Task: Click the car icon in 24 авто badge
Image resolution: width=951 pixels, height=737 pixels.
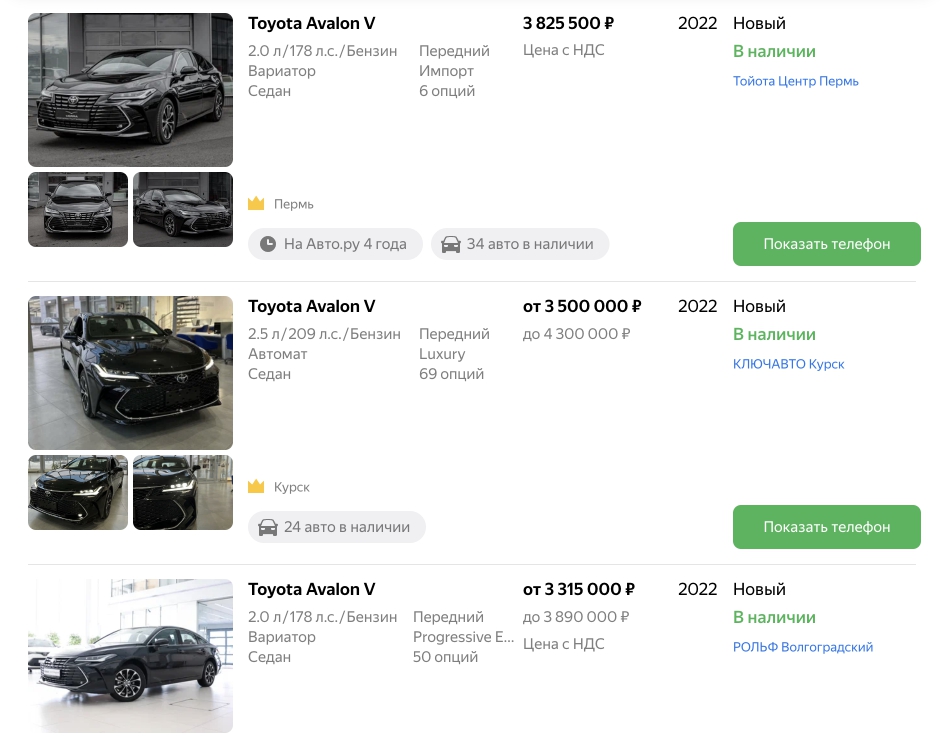Action: [x=267, y=527]
